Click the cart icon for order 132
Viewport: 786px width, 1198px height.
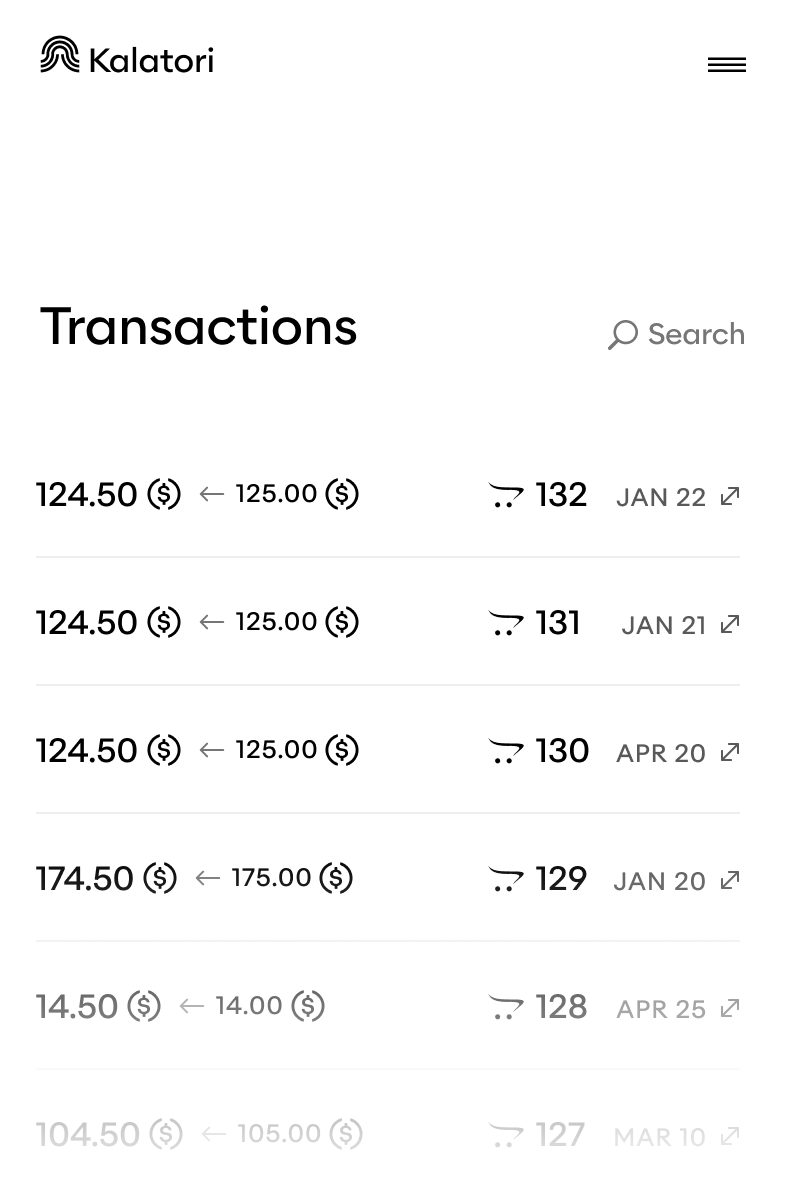click(x=506, y=496)
